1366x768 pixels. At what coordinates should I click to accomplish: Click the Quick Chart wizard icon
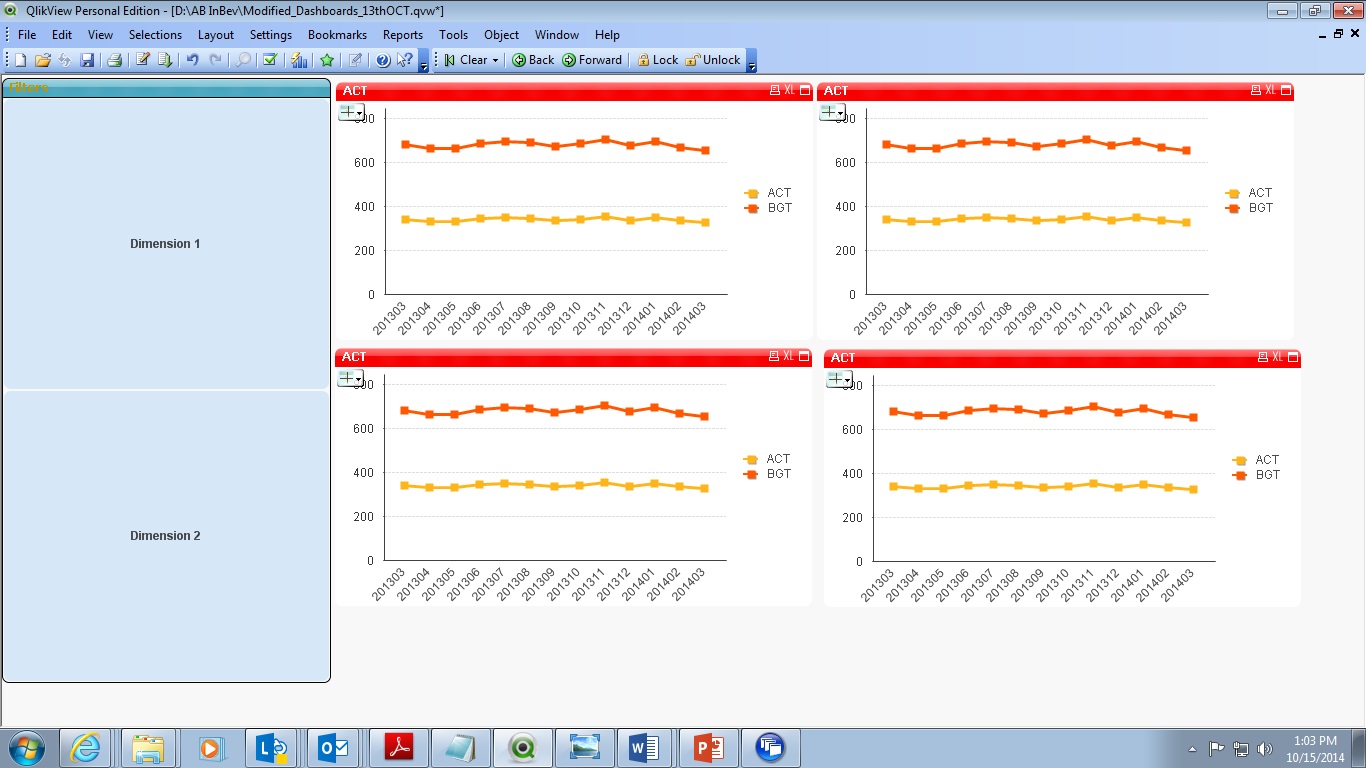299,60
